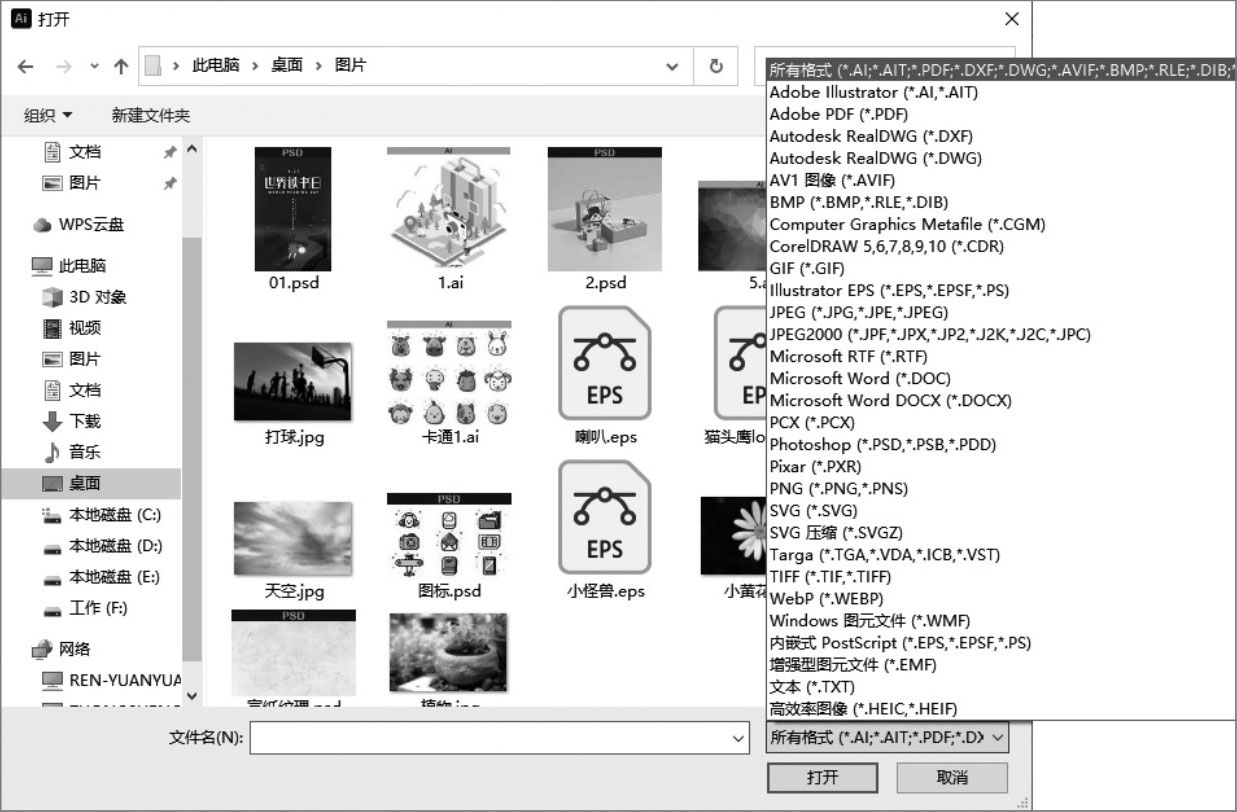Choose TIFF (*.TIF,*.TIFF) format
1237x812 pixels.
tap(1001, 576)
